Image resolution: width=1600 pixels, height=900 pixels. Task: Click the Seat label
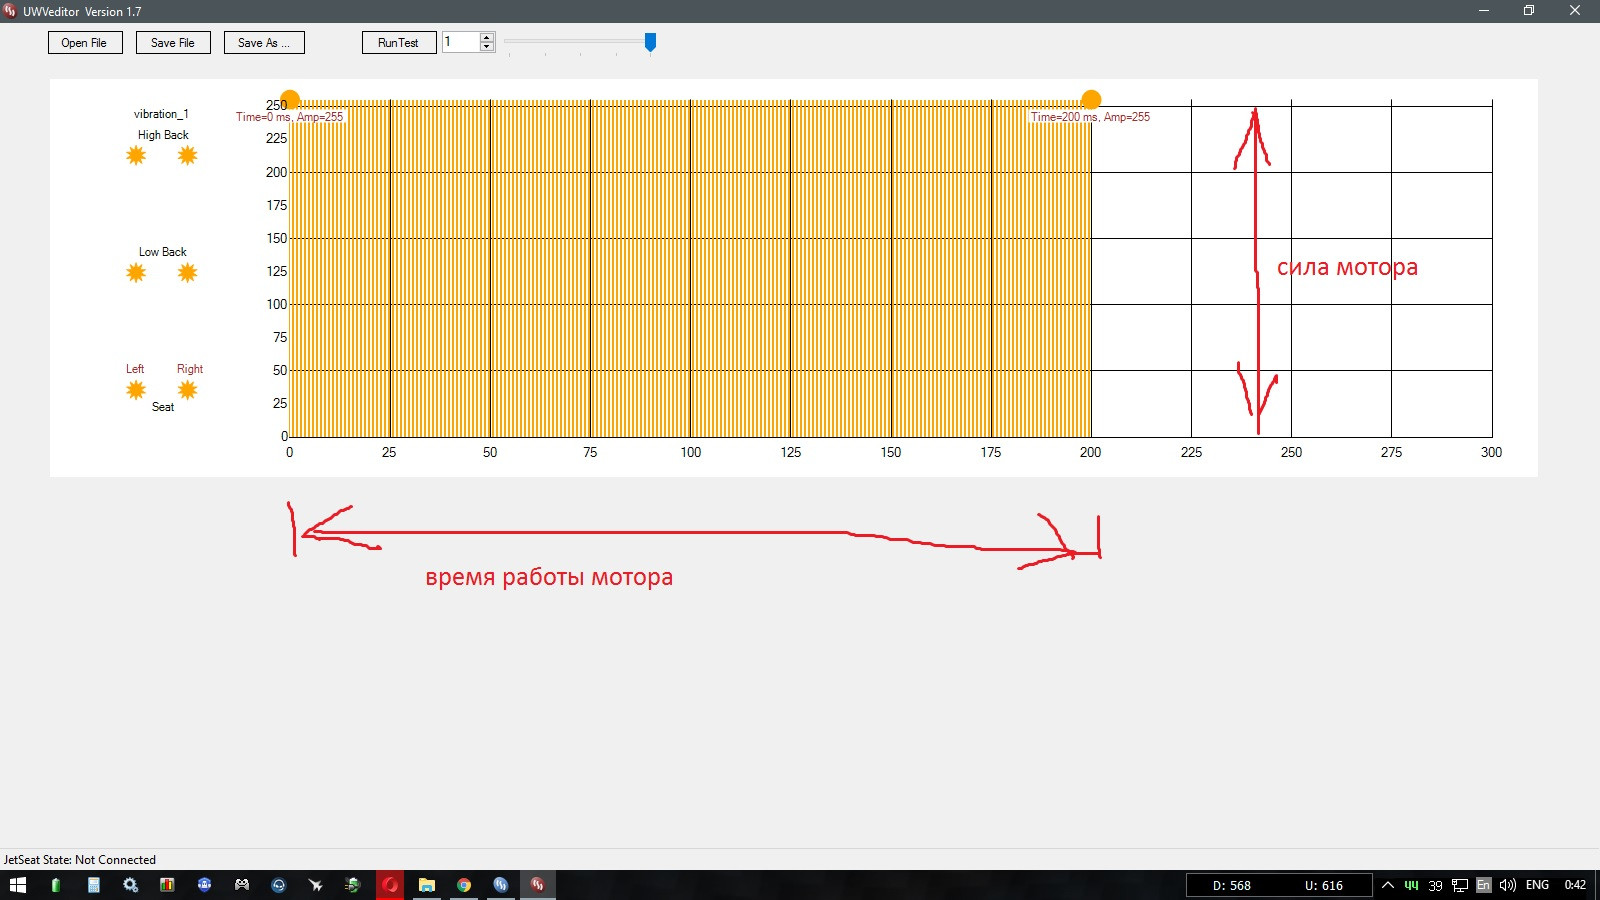pos(163,407)
